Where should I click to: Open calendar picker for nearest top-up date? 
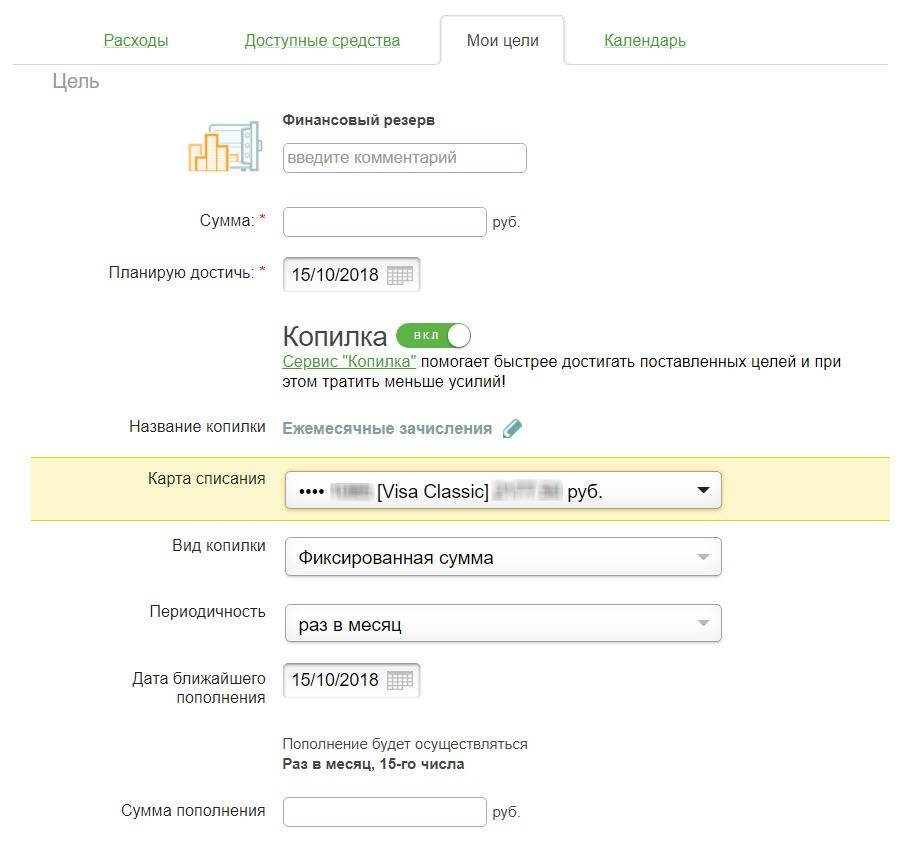[x=400, y=680]
